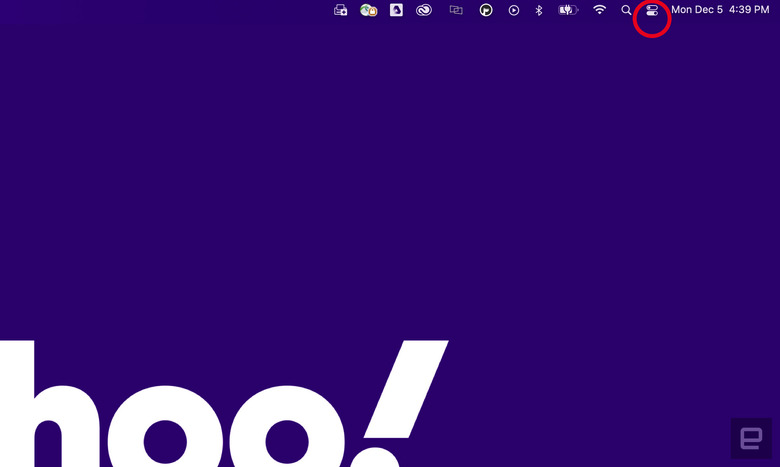Click the round black circular menu icon
Image resolution: width=780 pixels, height=467 pixels.
(x=486, y=10)
